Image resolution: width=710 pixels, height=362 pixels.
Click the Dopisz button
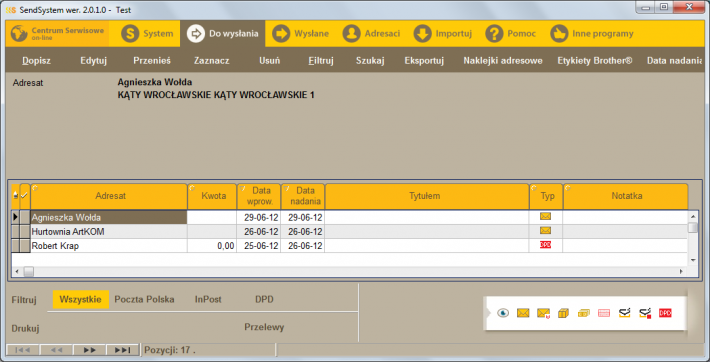[37, 61]
